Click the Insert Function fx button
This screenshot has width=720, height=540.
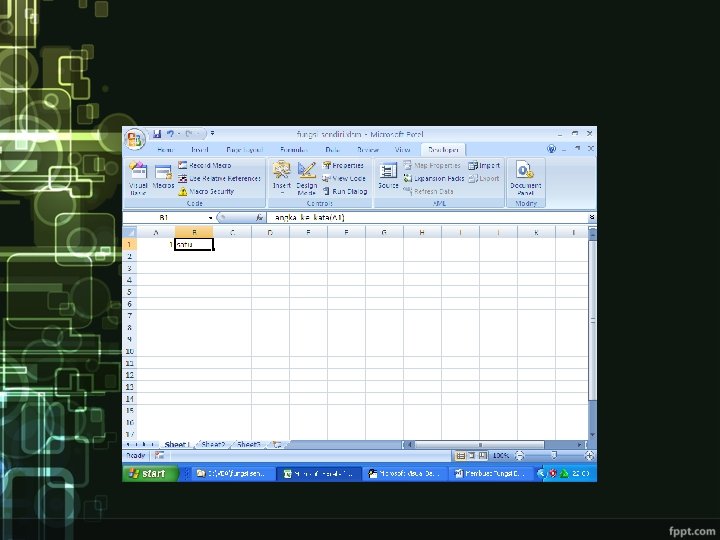pos(259,218)
